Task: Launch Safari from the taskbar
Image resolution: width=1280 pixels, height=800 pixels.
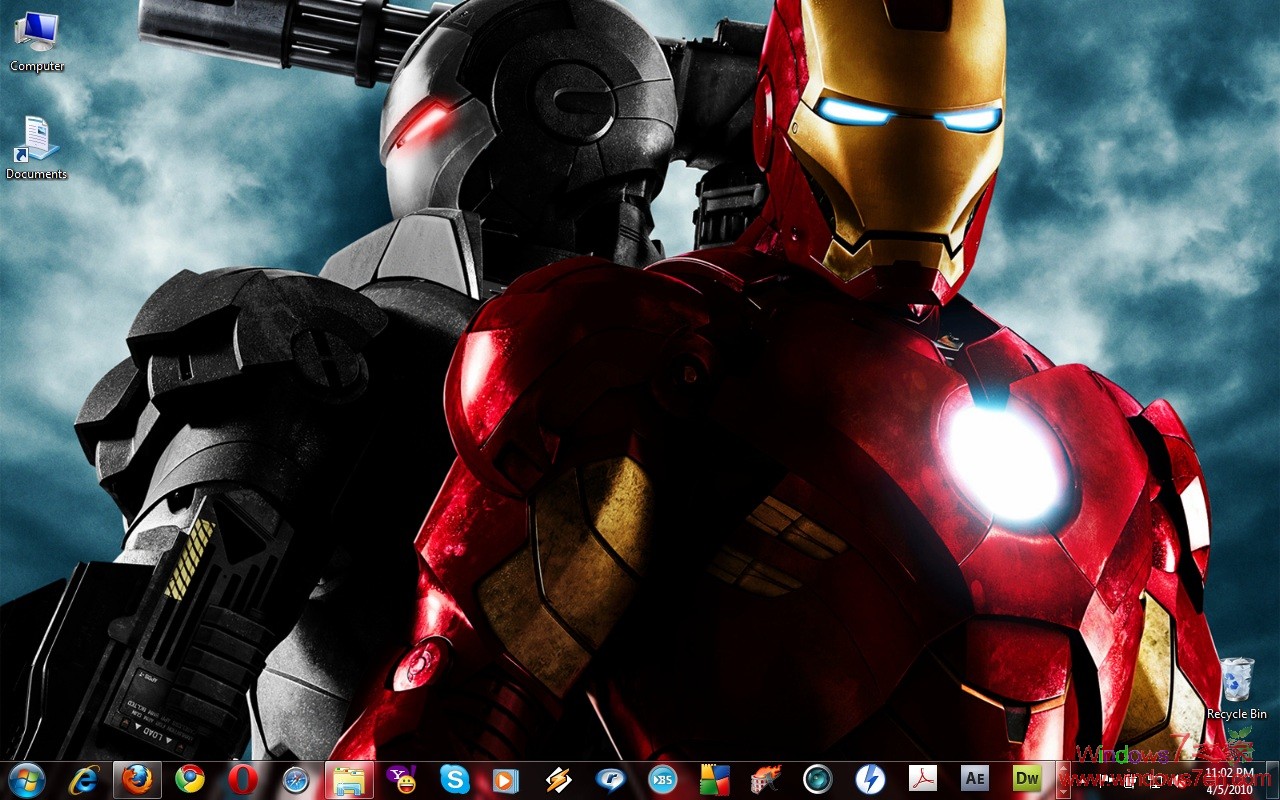Action: 293,780
